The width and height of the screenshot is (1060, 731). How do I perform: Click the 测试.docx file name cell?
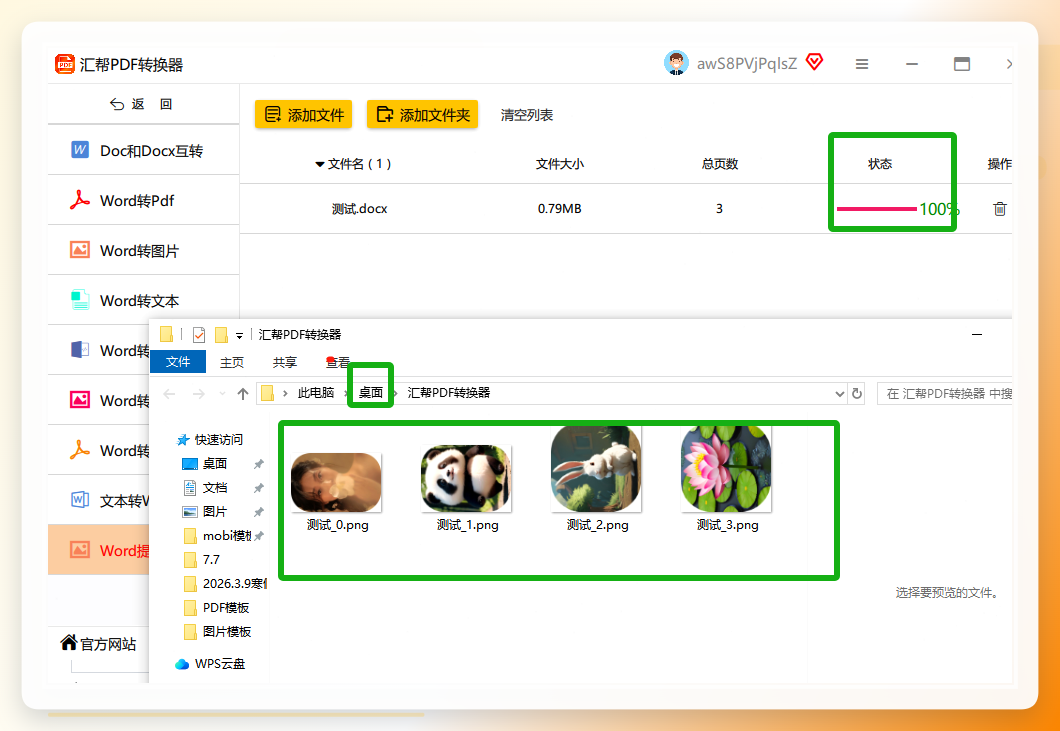360,209
